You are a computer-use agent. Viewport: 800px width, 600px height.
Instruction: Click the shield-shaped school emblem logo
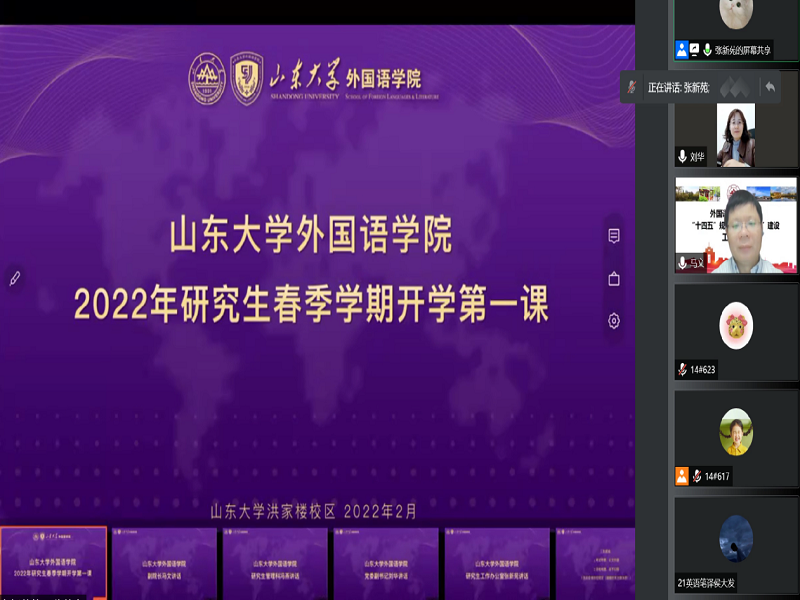tap(247, 79)
